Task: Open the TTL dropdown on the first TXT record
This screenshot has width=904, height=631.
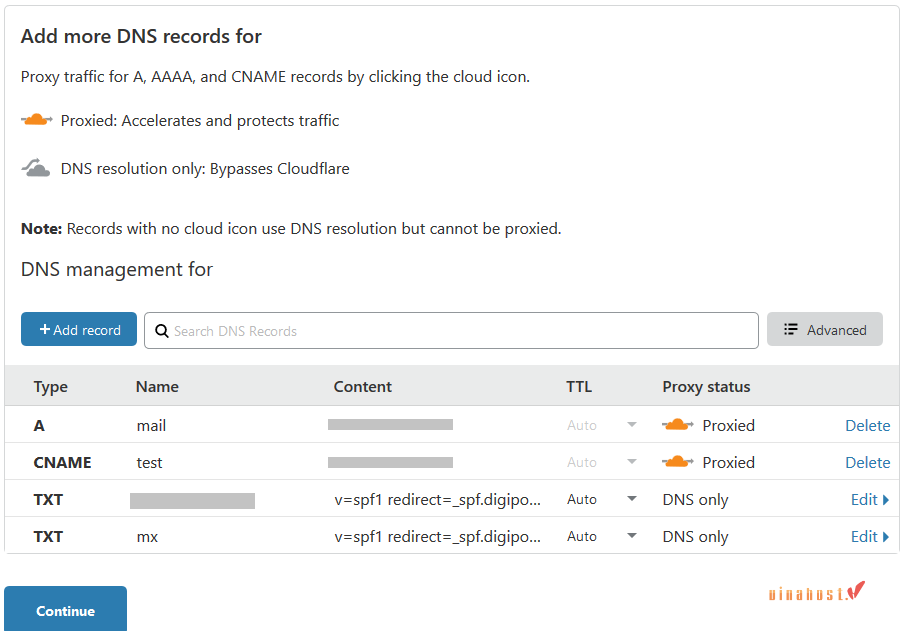Action: point(631,499)
